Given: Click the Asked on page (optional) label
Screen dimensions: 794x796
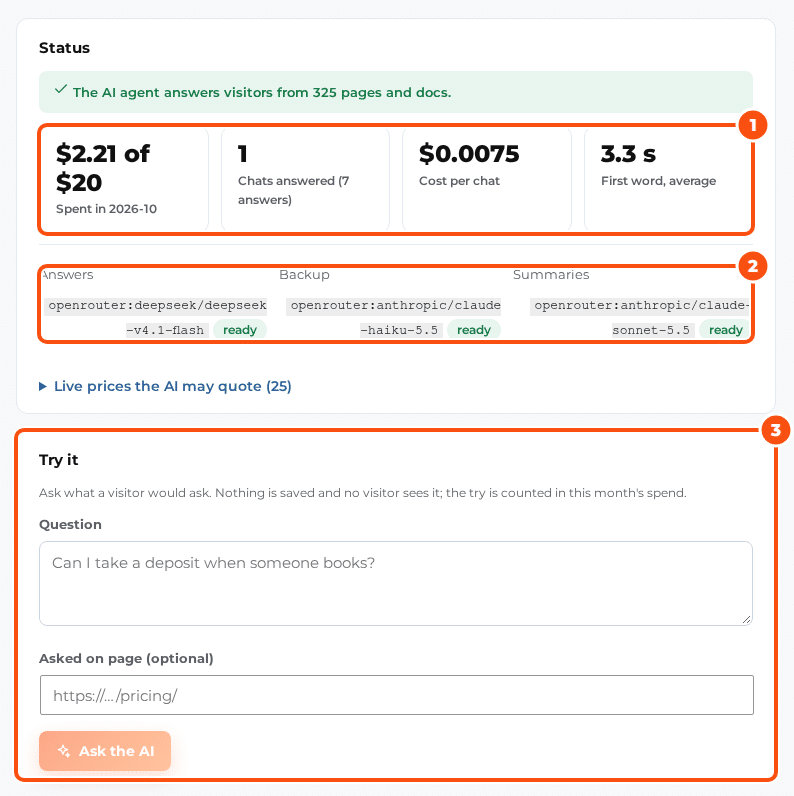Looking at the screenshot, I should (x=126, y=658).
